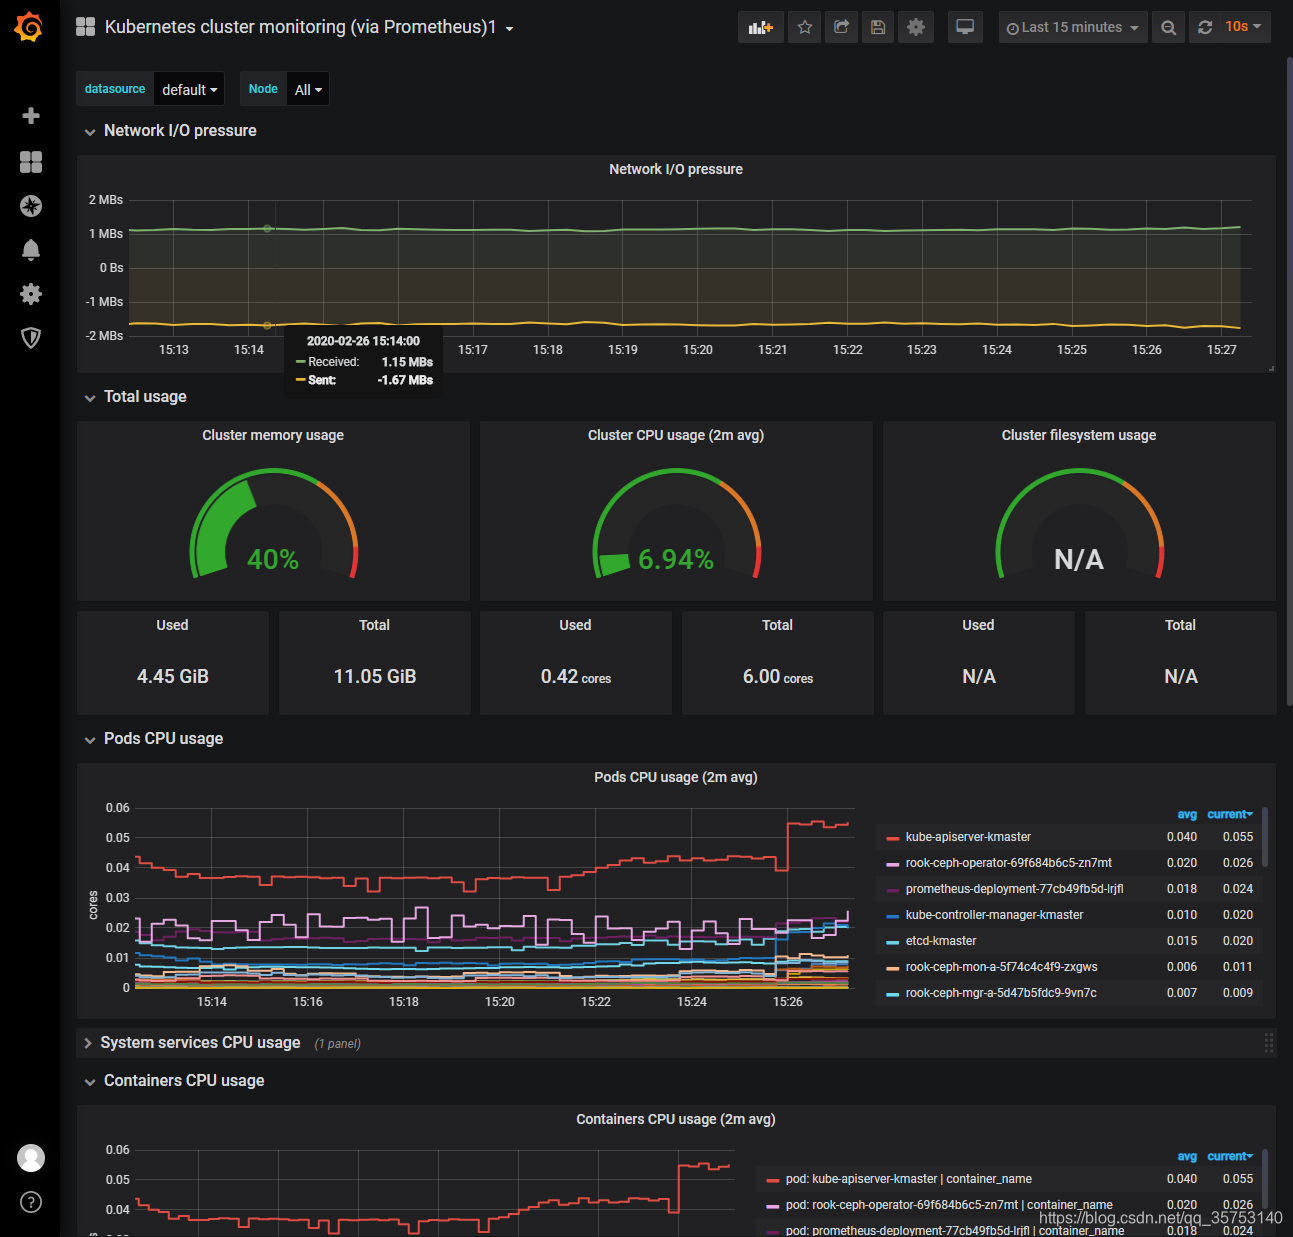Open the Node All dropdown

pyautogui.click(x=308, y=89)
